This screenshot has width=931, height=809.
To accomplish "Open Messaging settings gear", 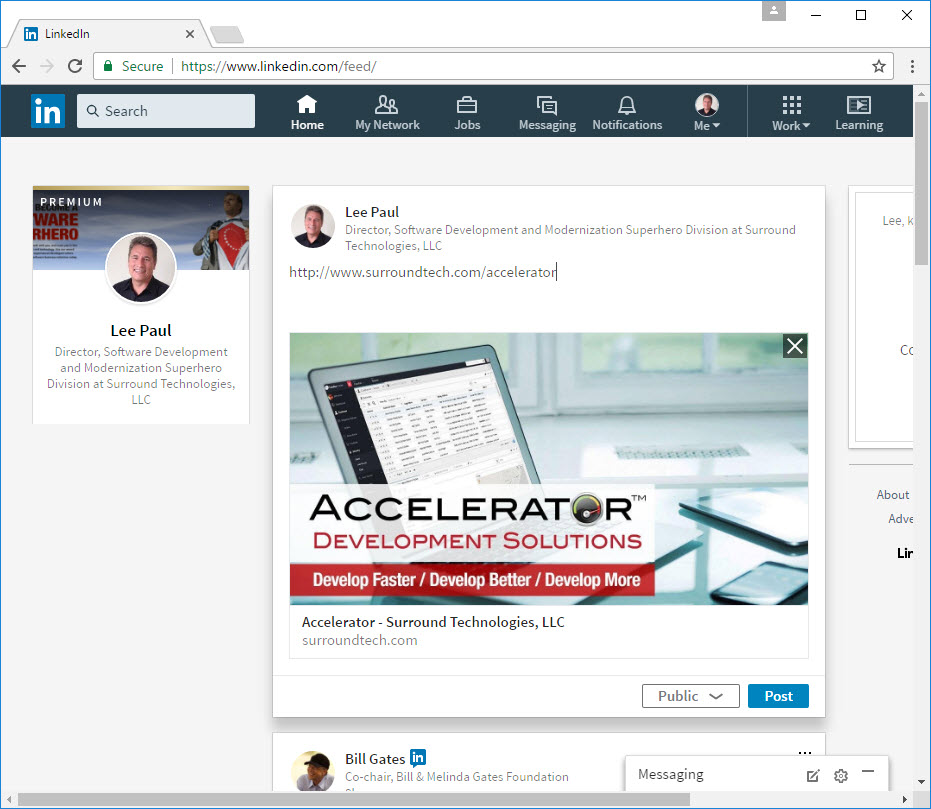I will click(x=841, y=775).
